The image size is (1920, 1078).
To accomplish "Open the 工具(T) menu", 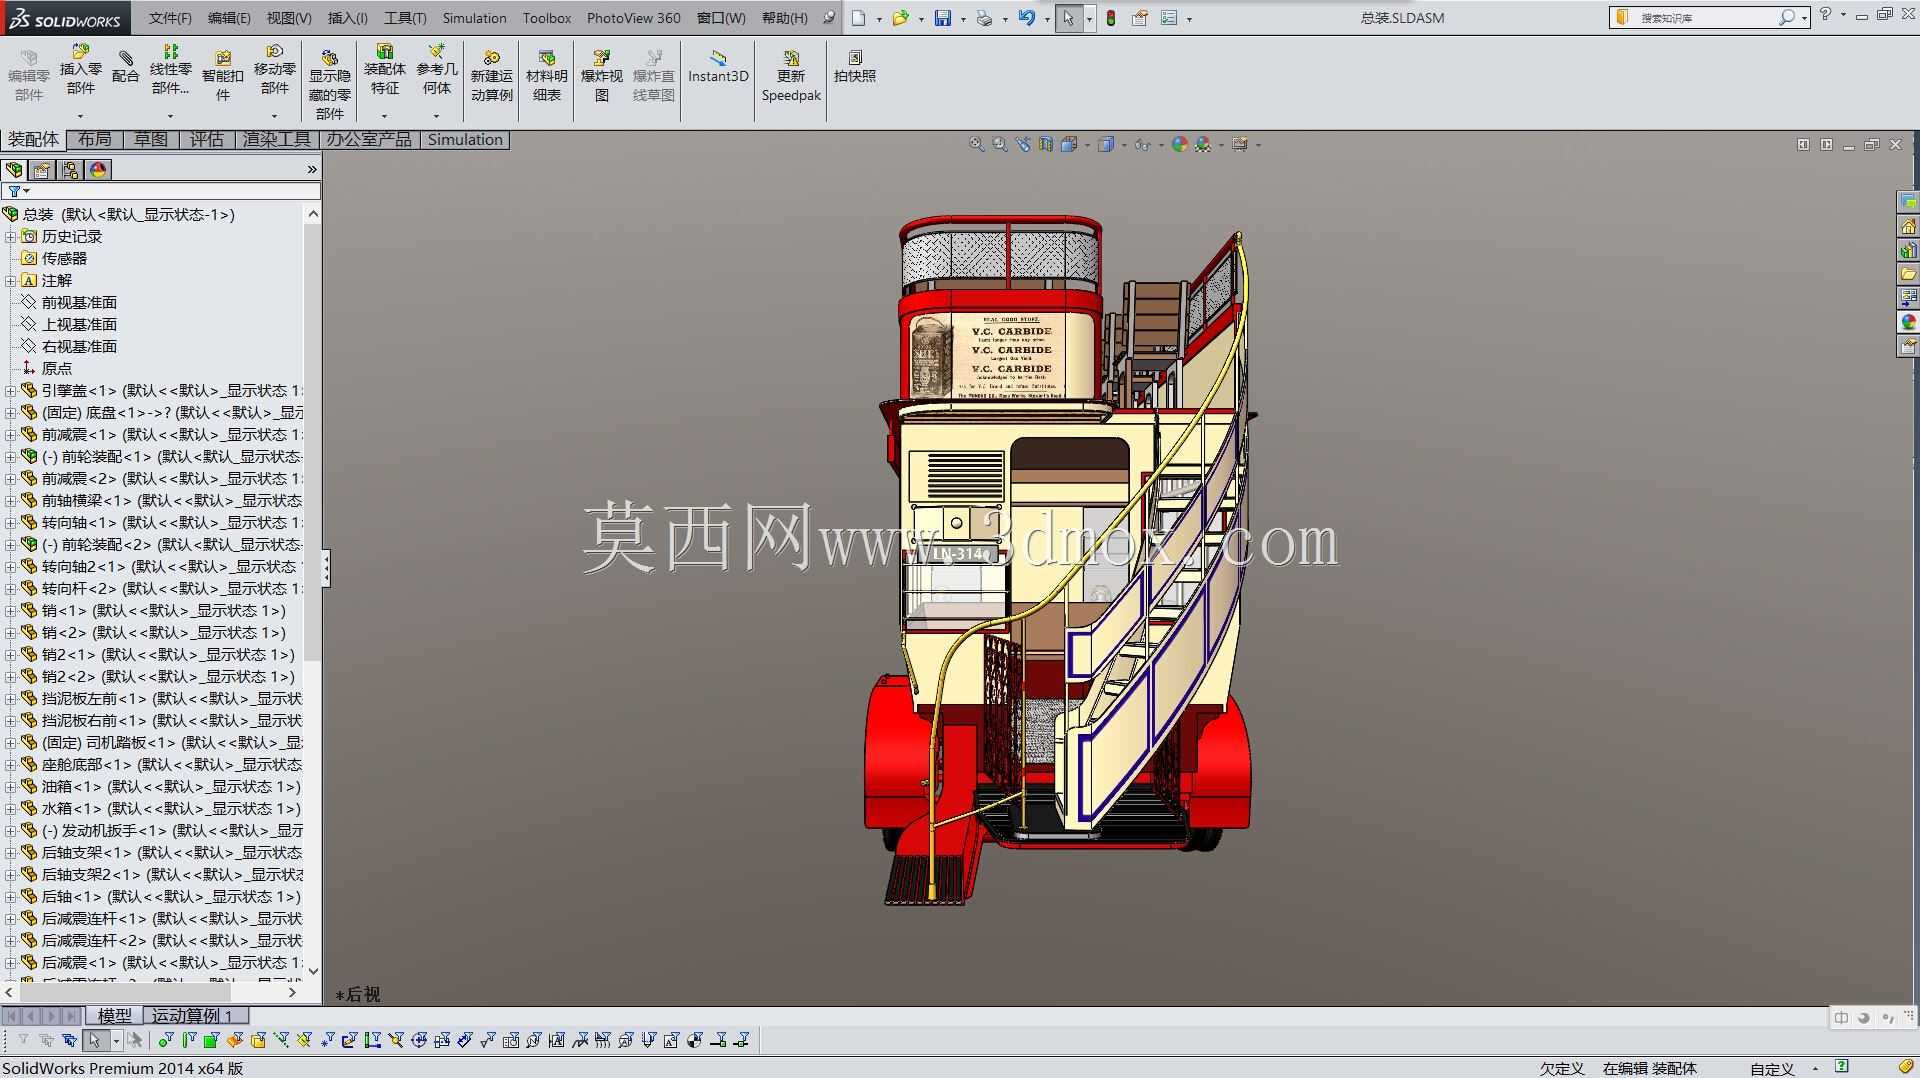I will point(405,18).
